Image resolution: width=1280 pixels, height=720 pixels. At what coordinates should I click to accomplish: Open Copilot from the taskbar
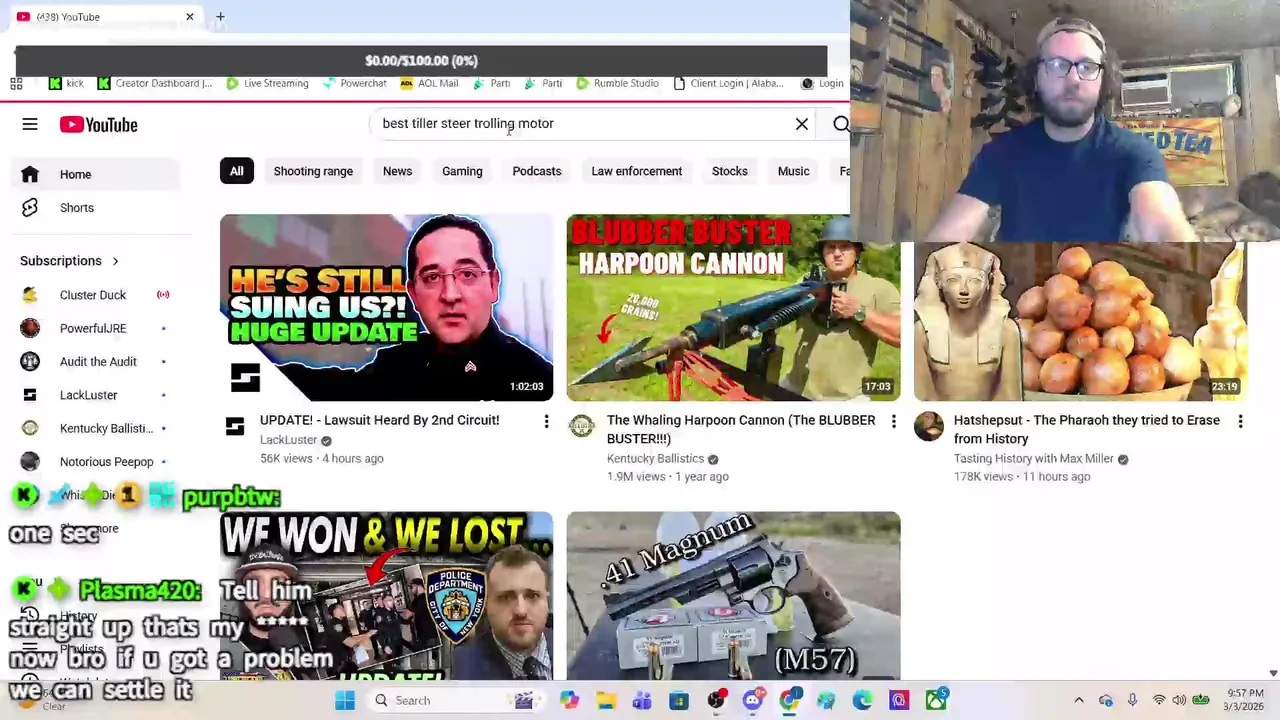pyautogui.click(x=569, y=701)
